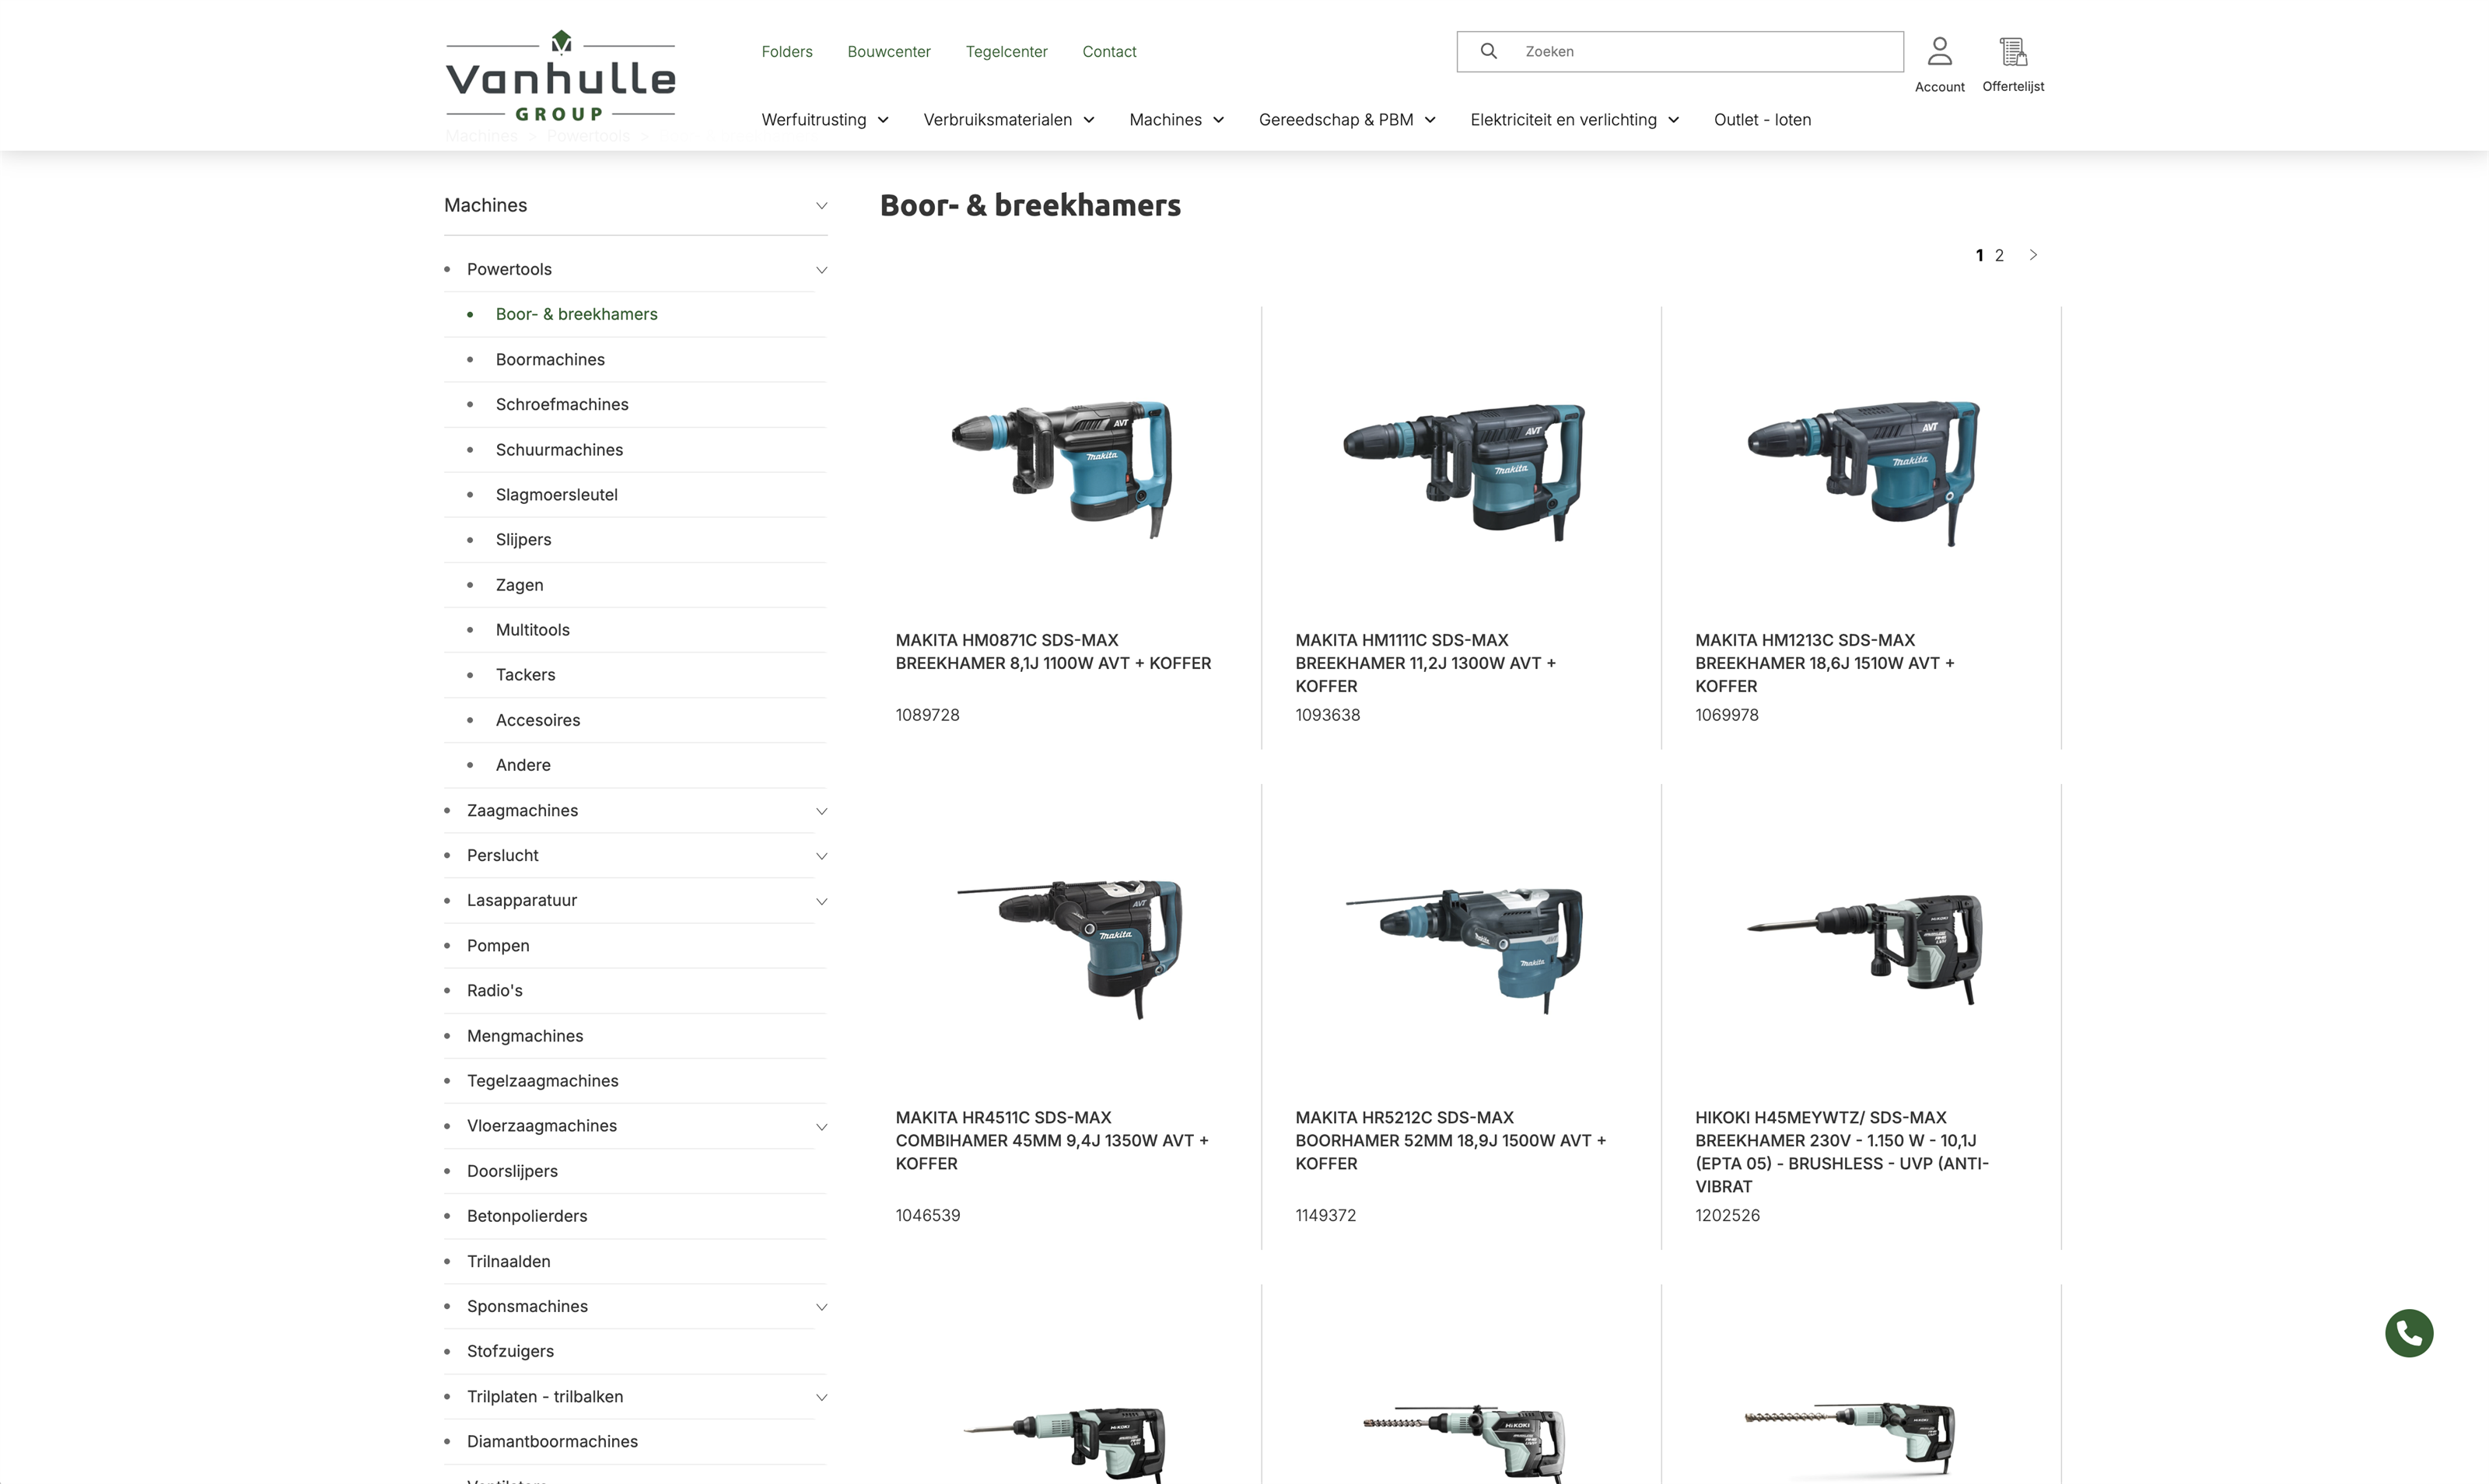Go to page 2 of results

point(1999,256)
